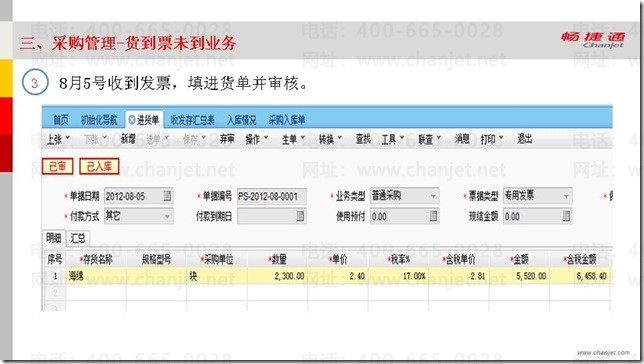Open the 票据类型 专用发票 dropdown

[x=566, y=196]
